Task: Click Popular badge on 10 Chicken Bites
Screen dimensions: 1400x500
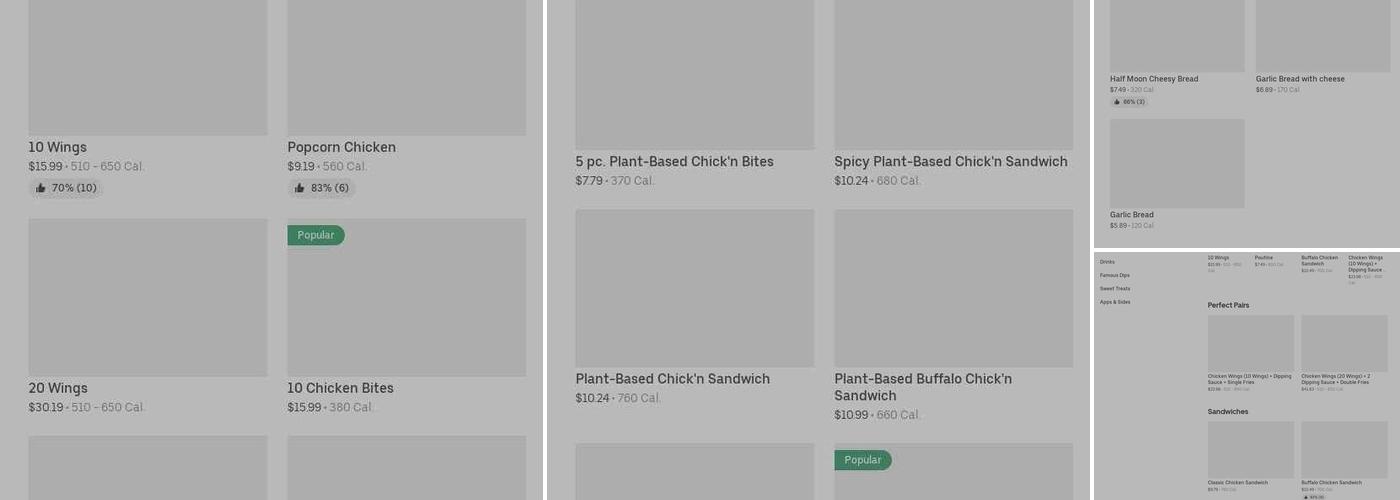Action: coord(316,235)
